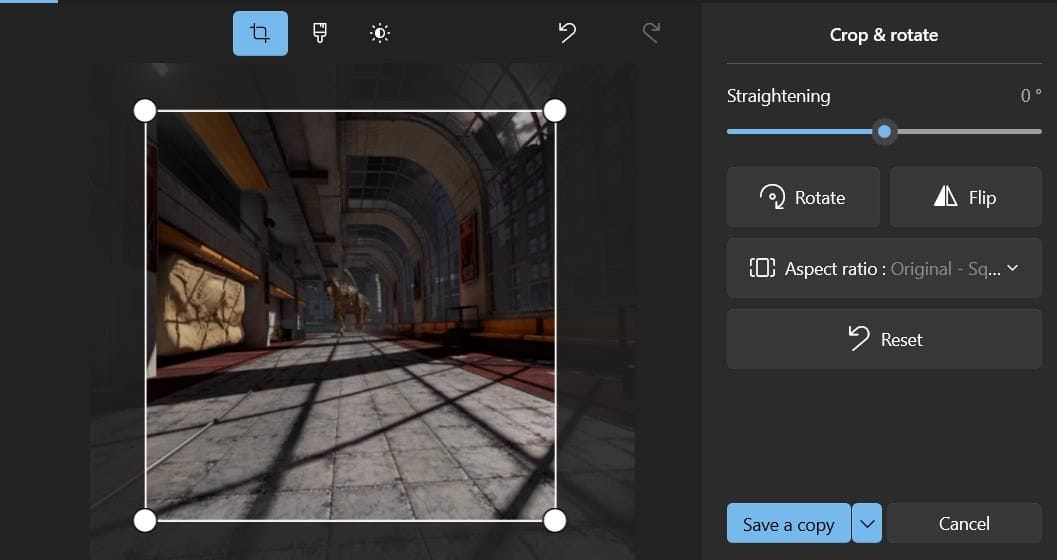This screenshot has width=1057, height=560.
Task: Rotate the image 90 degrees
Action: [803, 197]
